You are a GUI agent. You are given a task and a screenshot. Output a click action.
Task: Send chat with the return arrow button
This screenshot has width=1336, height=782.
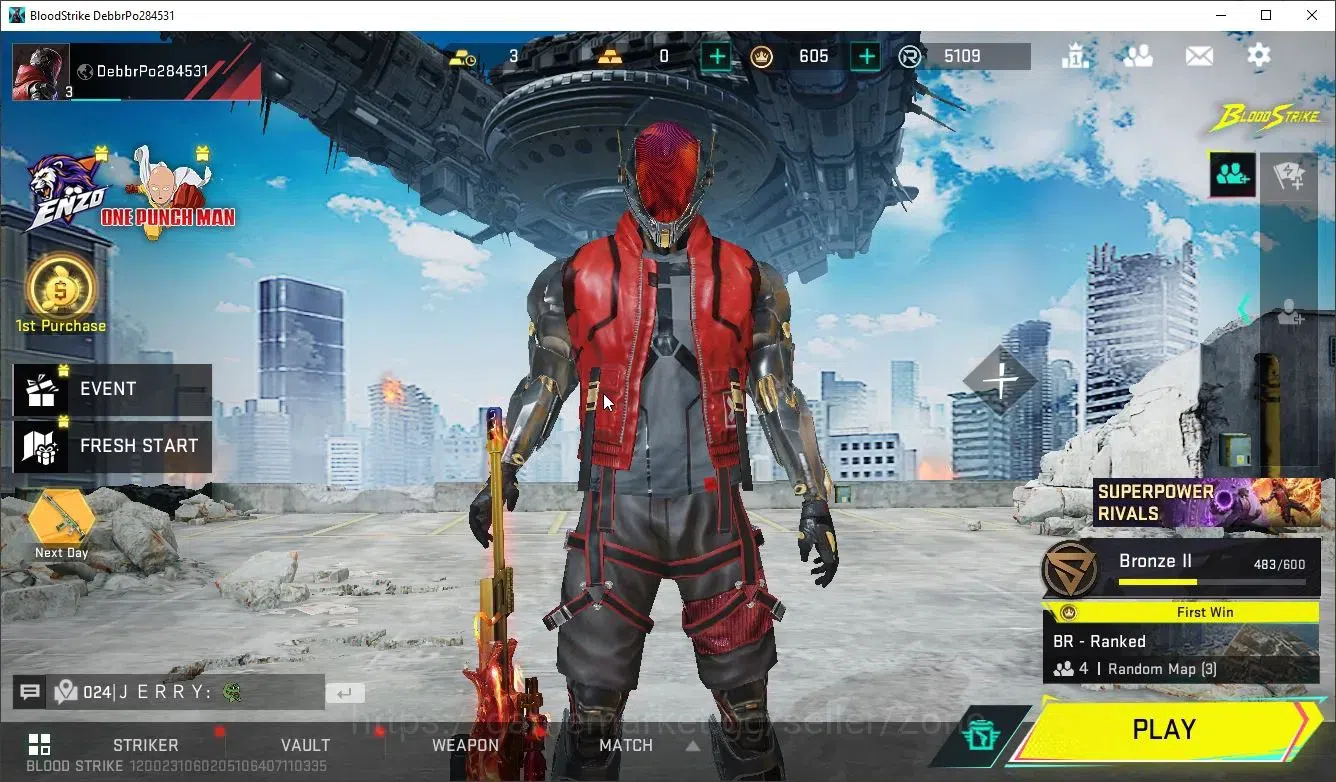[x=345, y=693]
